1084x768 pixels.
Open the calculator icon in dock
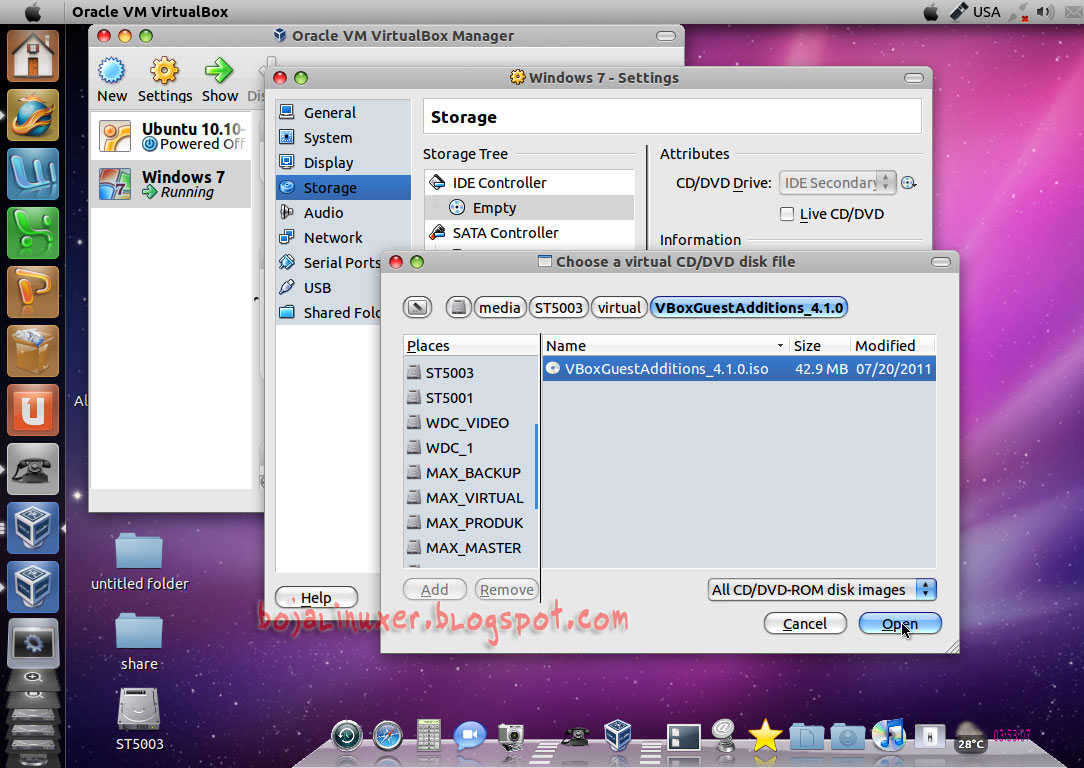(429, 735)
